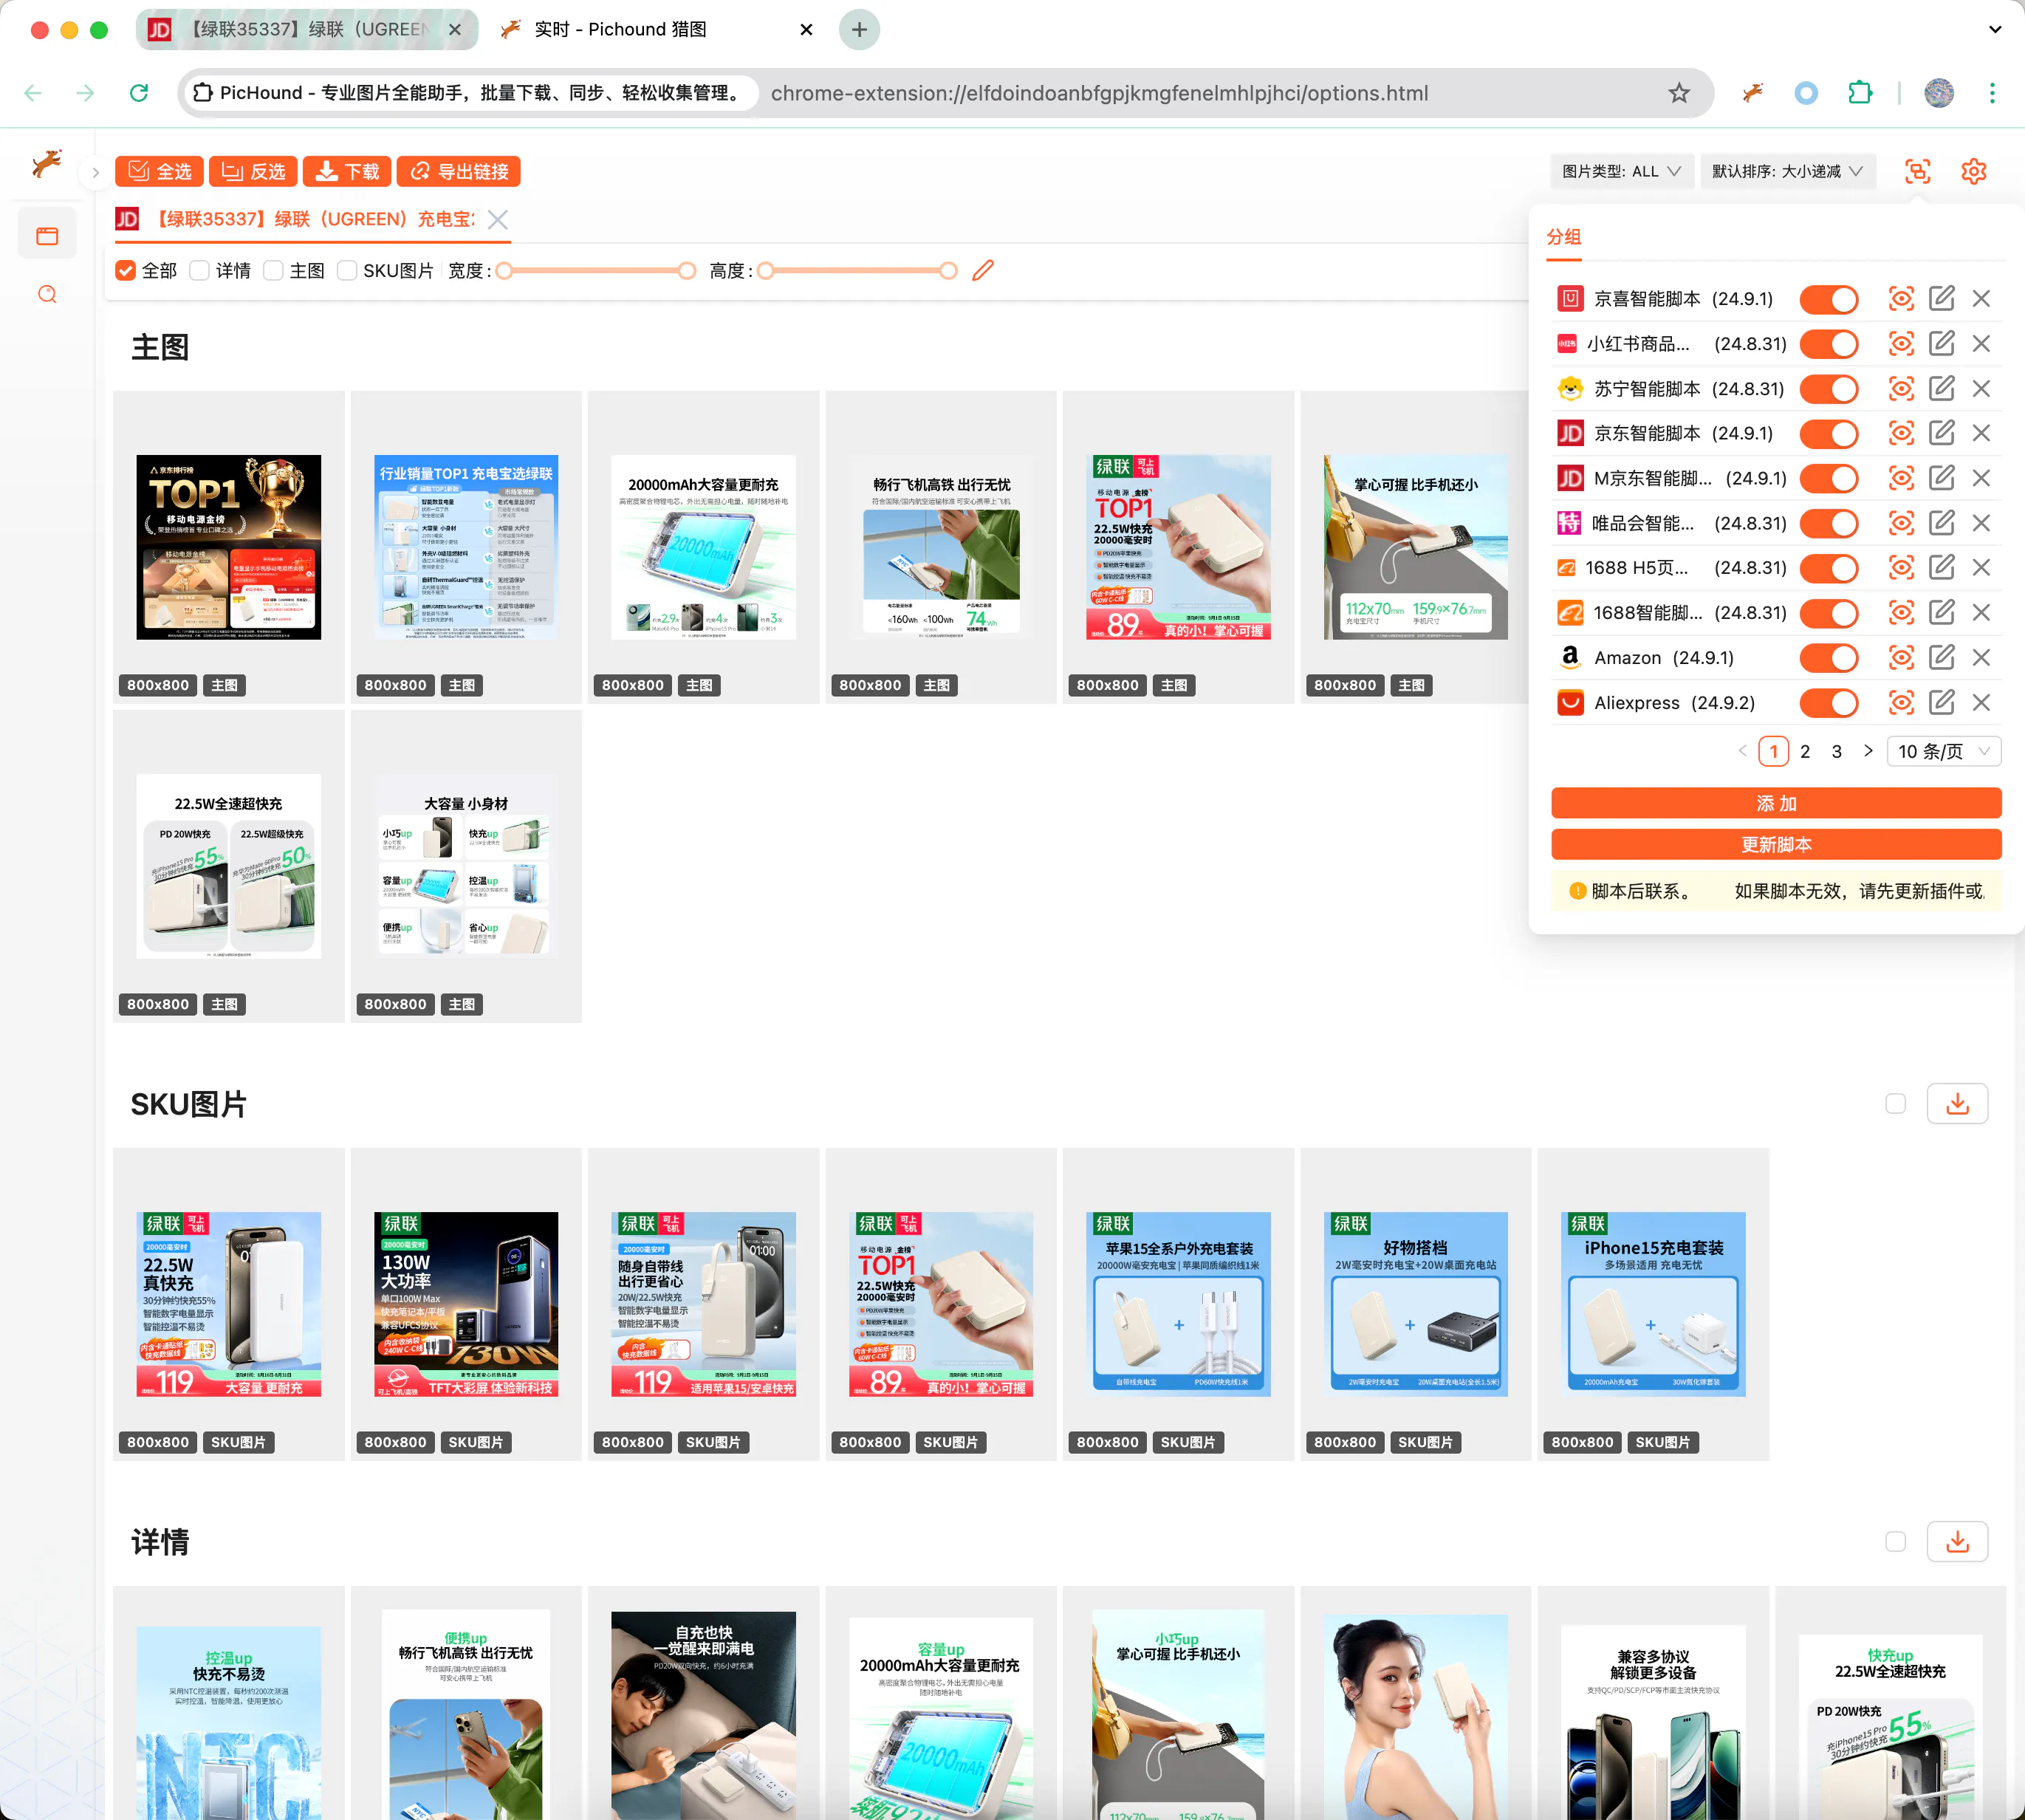Check the 详情 filter checkbox

pos(200,270)
